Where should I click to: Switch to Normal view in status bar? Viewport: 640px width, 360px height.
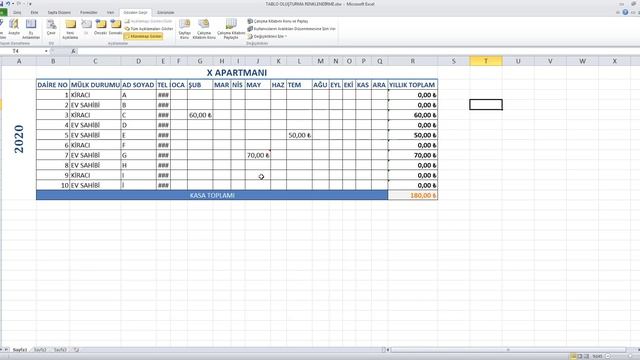(x=573, y=356)
